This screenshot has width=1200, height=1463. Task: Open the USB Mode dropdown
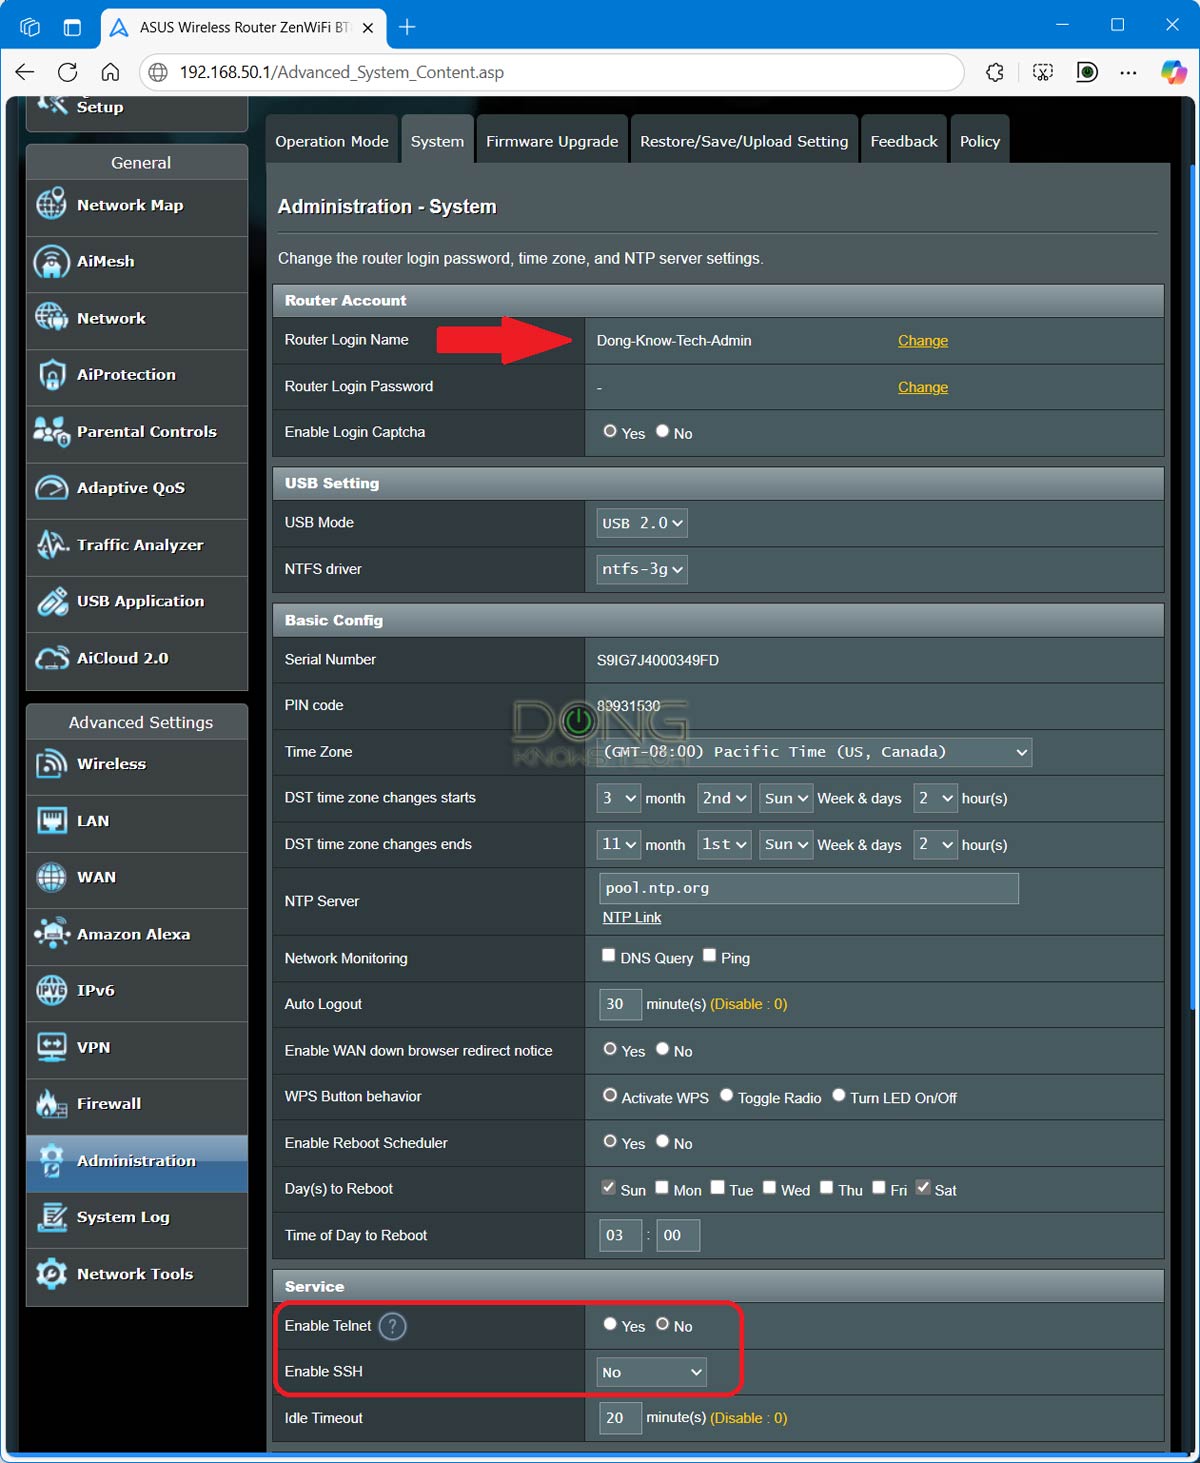pyautogui.click(x=640, y=522)
